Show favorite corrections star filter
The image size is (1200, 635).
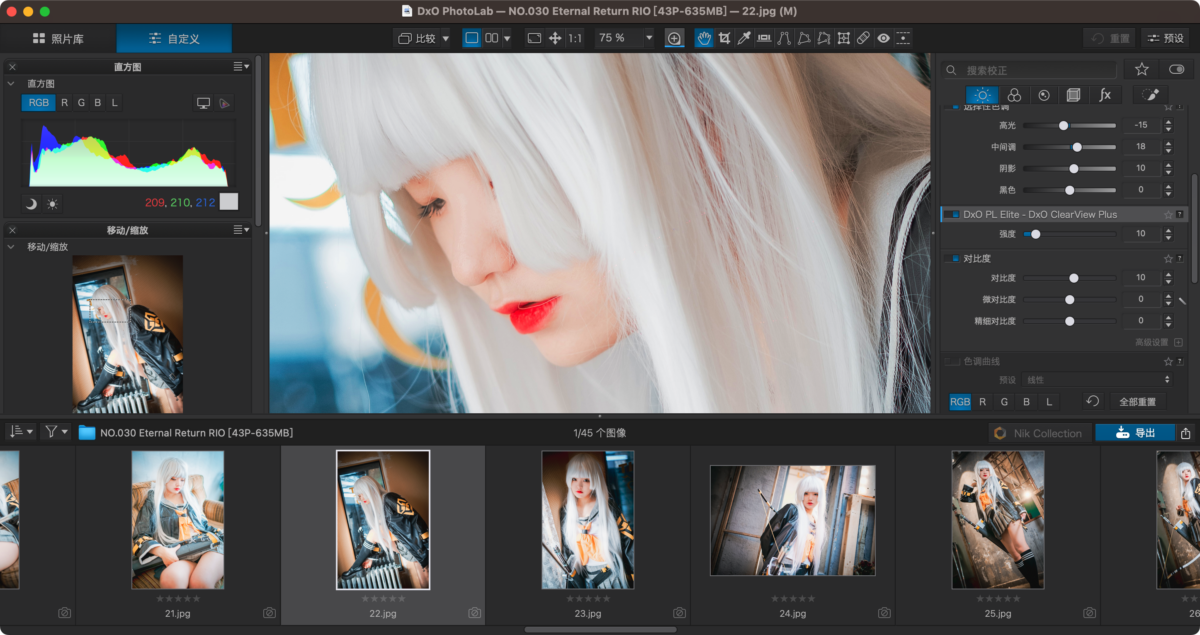[1141, 69]
